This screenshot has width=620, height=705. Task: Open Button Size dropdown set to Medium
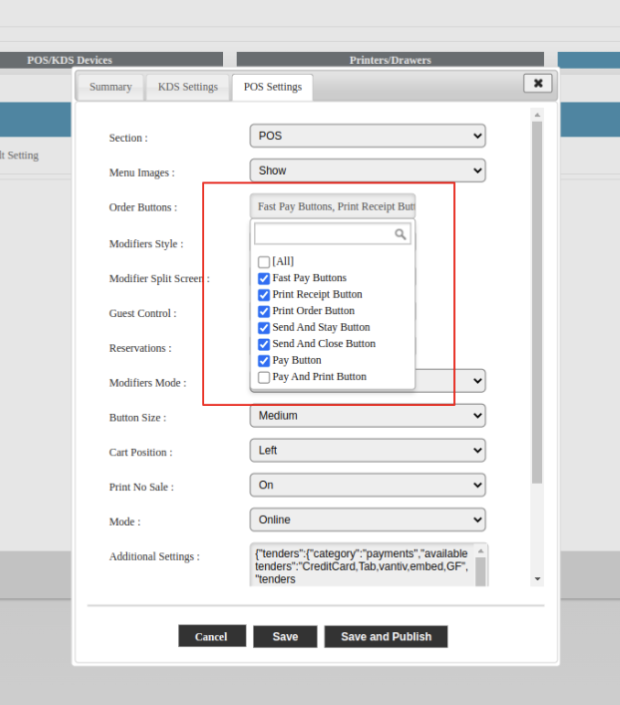click(367, 415)
